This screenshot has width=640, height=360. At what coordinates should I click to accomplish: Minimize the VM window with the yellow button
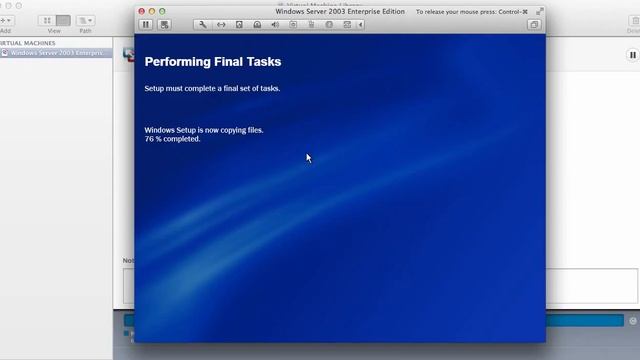(152, 11)
